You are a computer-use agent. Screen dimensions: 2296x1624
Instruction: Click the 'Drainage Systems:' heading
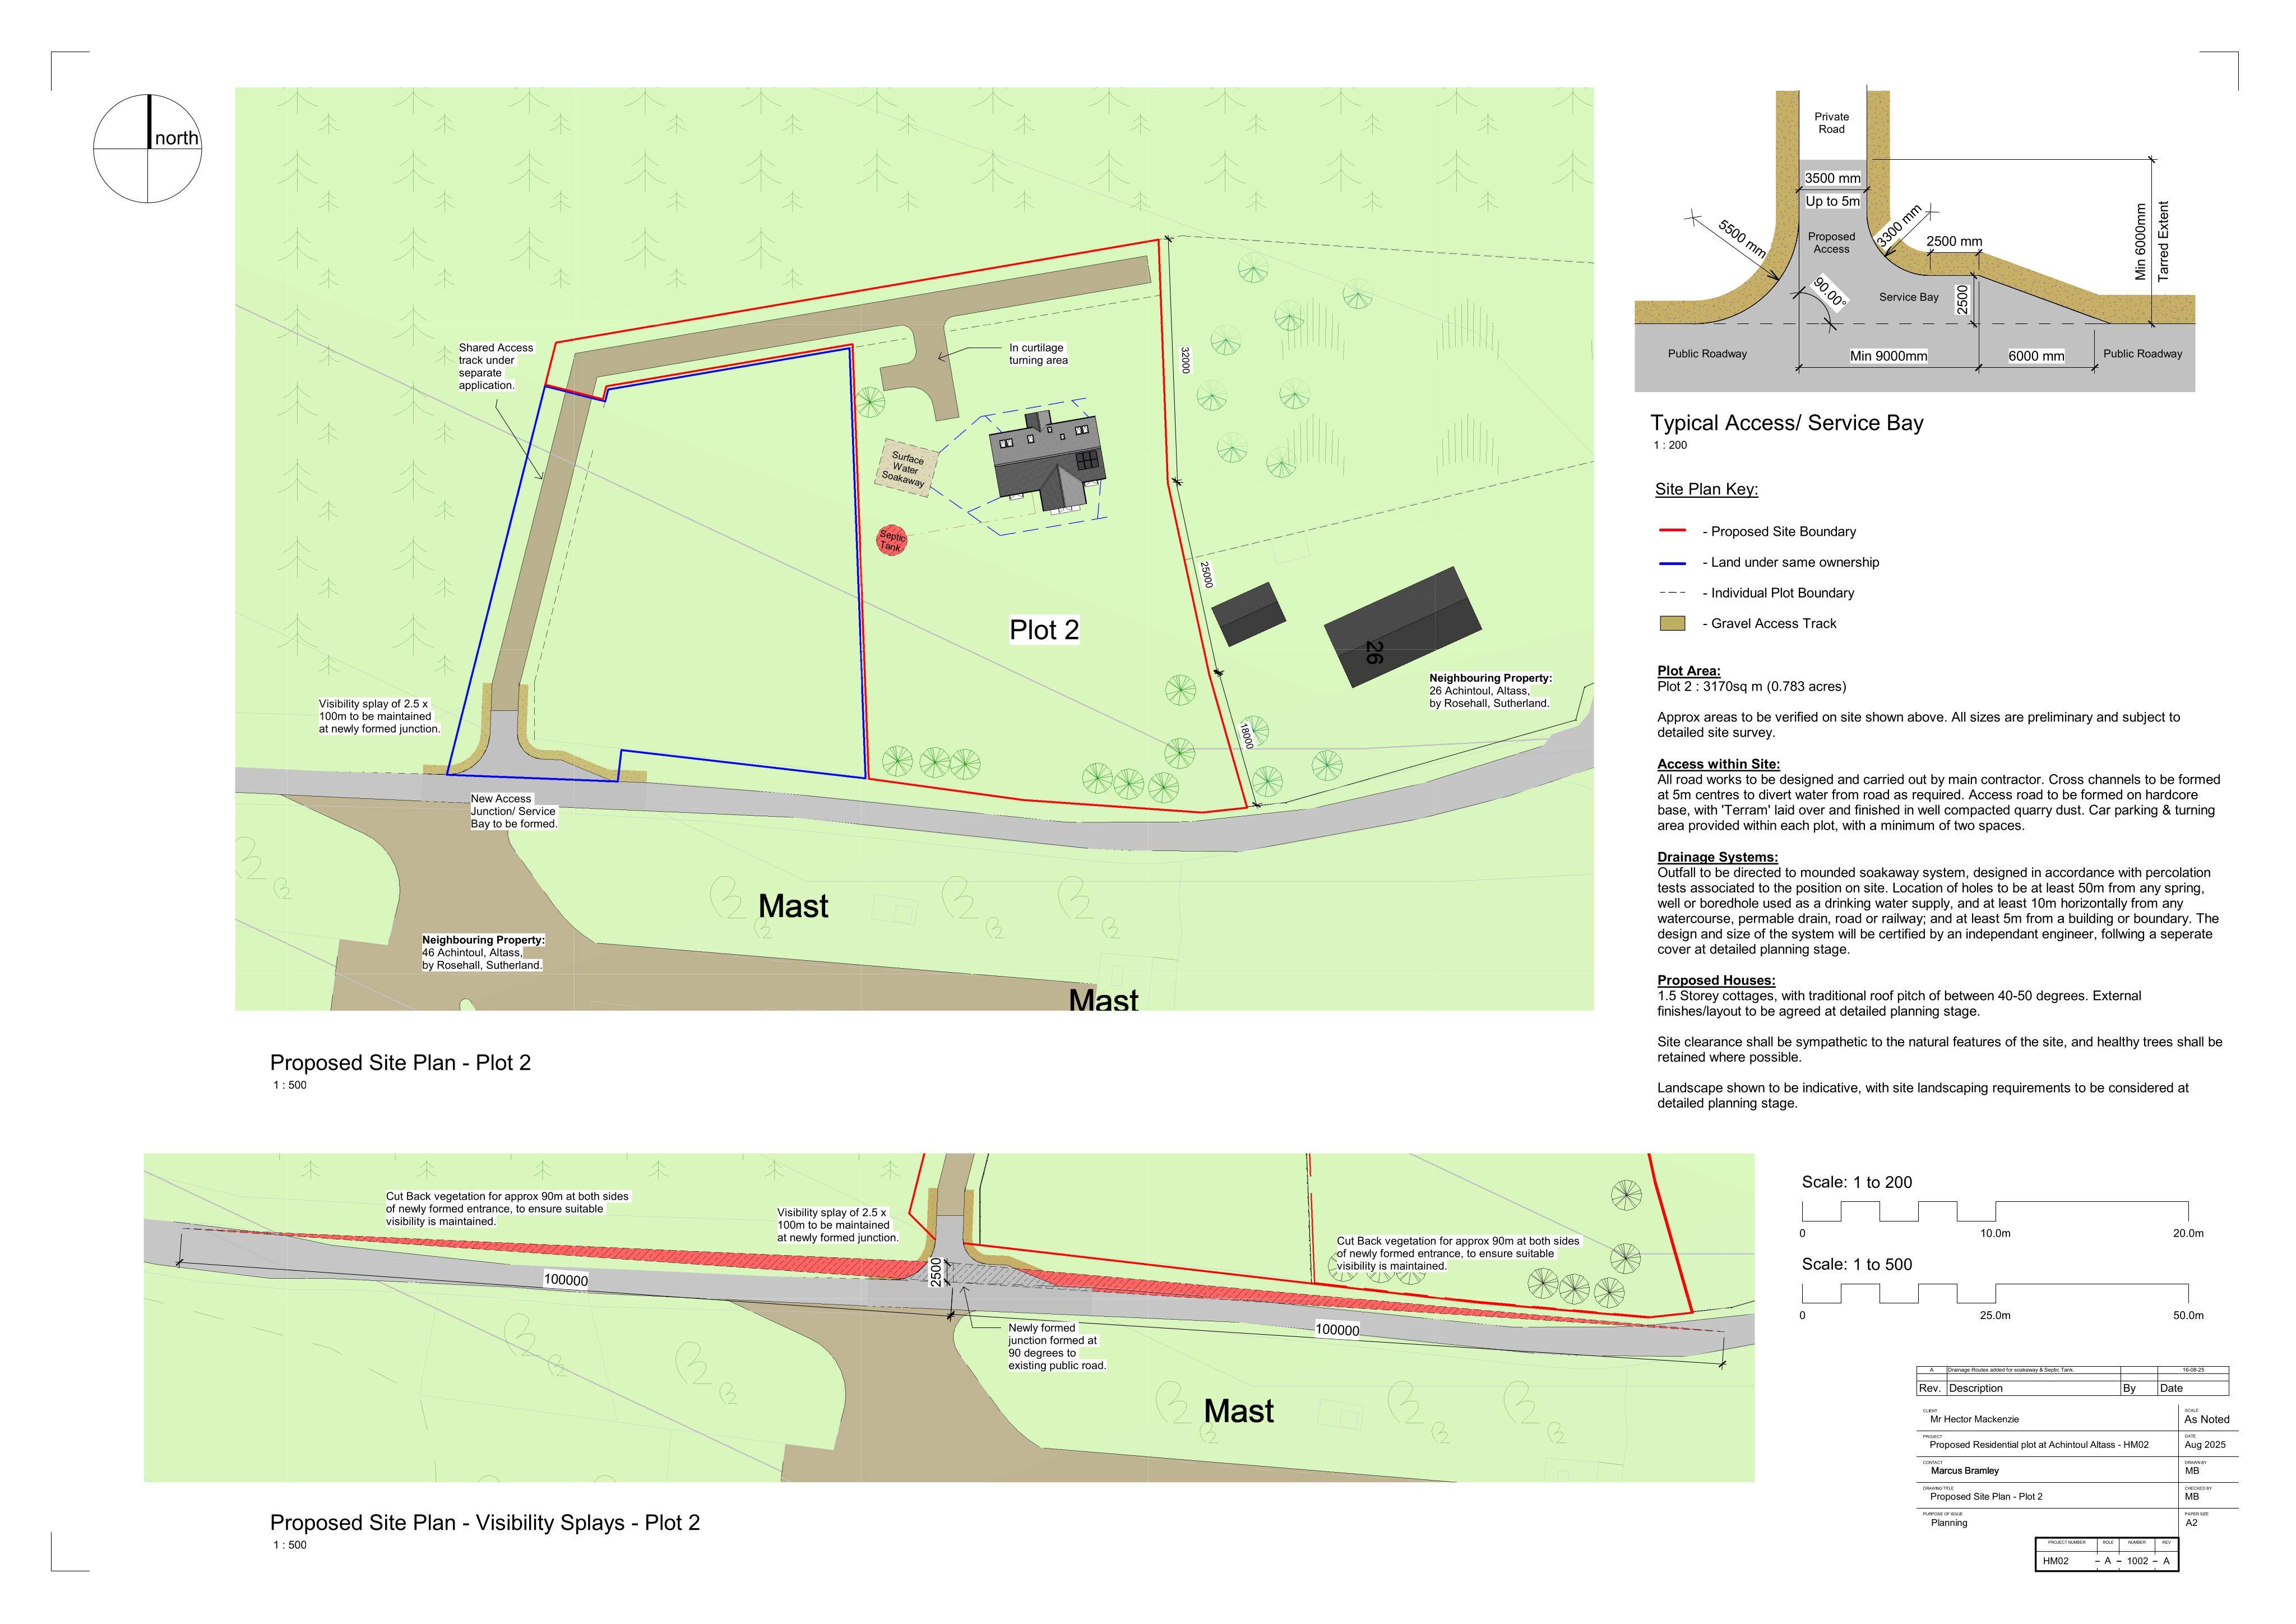[1717, 857]
